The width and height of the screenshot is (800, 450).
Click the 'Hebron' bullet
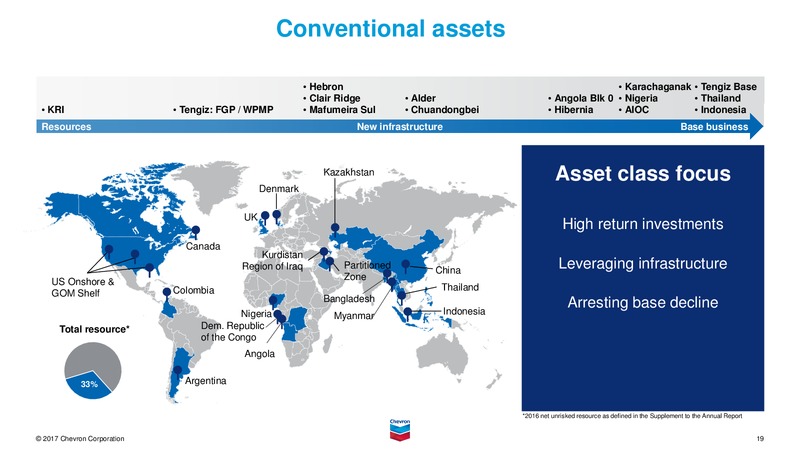pos(323,87)
